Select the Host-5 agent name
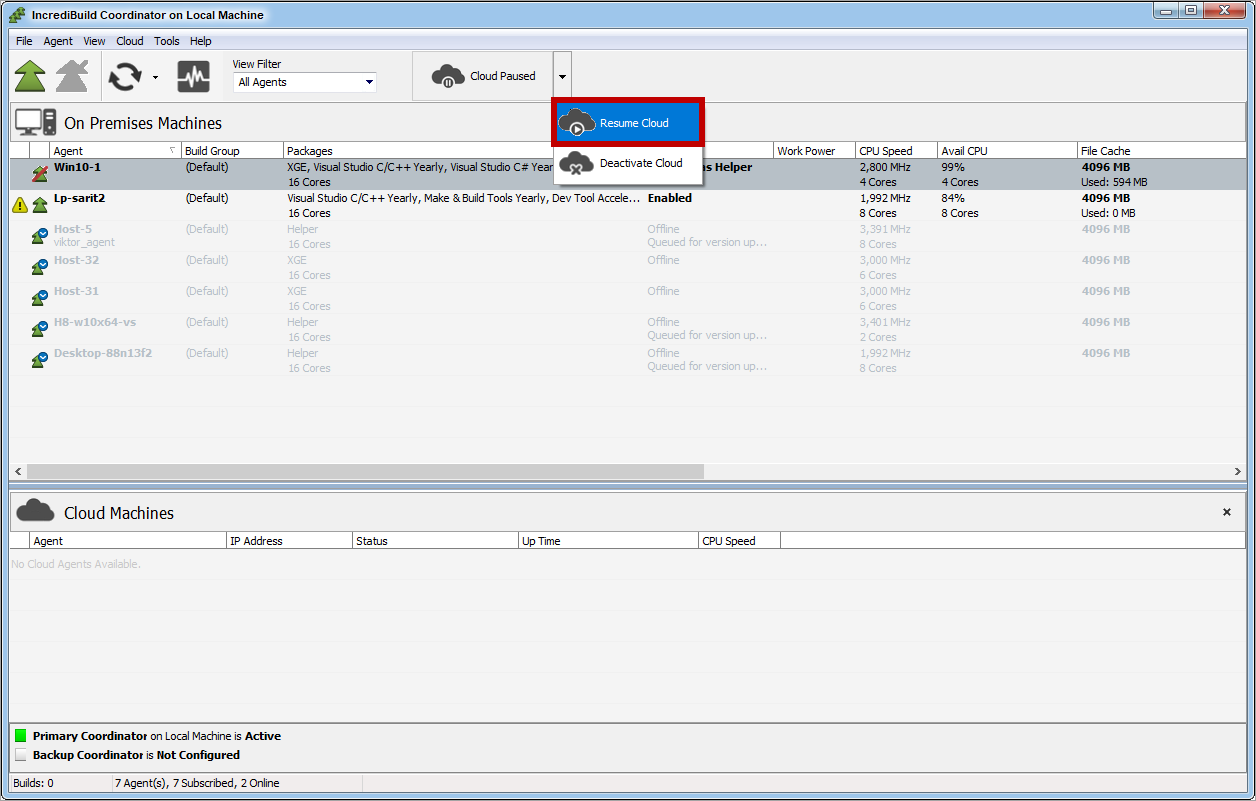 click(x=73, y=229)
